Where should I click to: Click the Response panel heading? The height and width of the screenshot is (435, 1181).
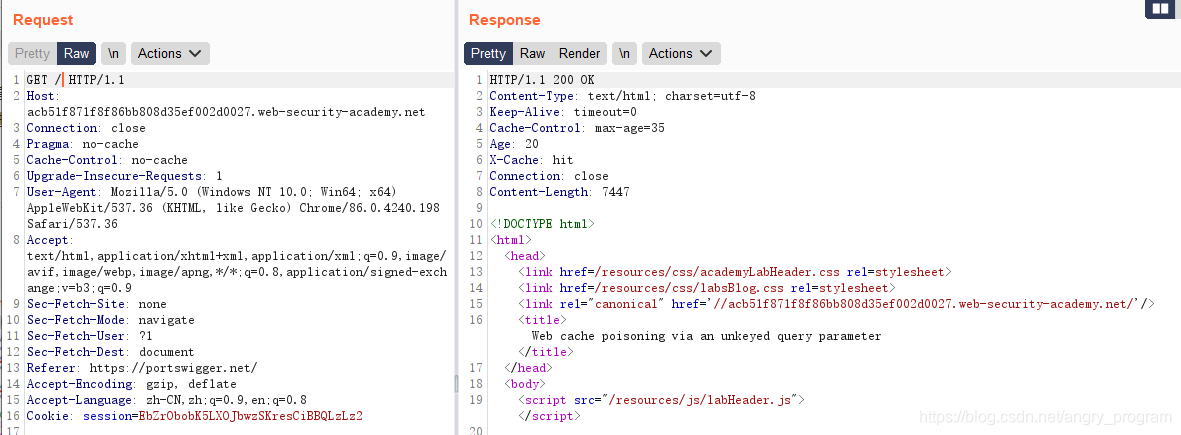[505, 20]
